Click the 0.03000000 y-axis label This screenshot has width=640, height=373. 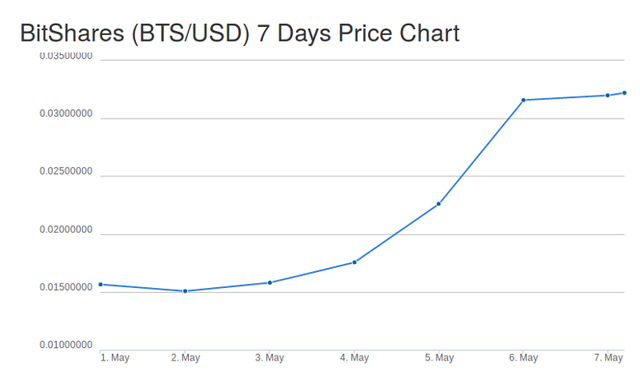66,114
